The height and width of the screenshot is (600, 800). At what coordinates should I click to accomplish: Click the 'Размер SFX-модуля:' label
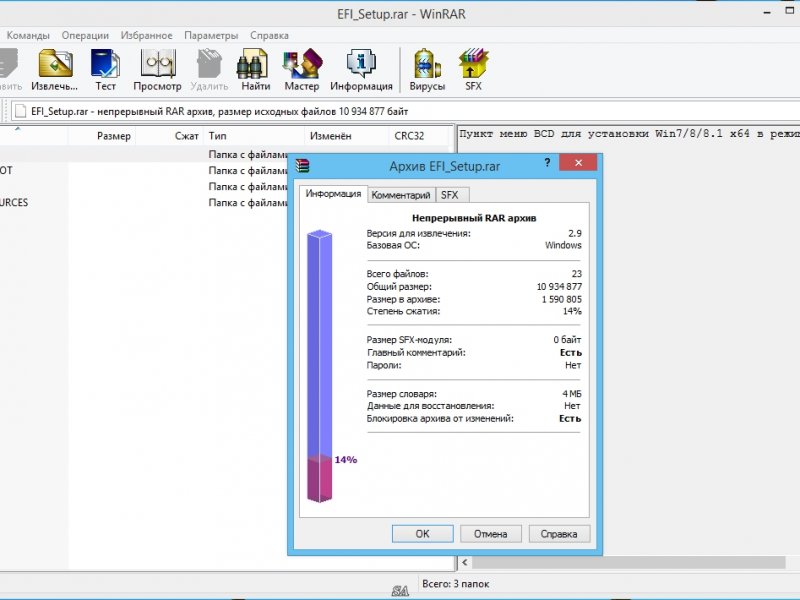pos(409,340)
